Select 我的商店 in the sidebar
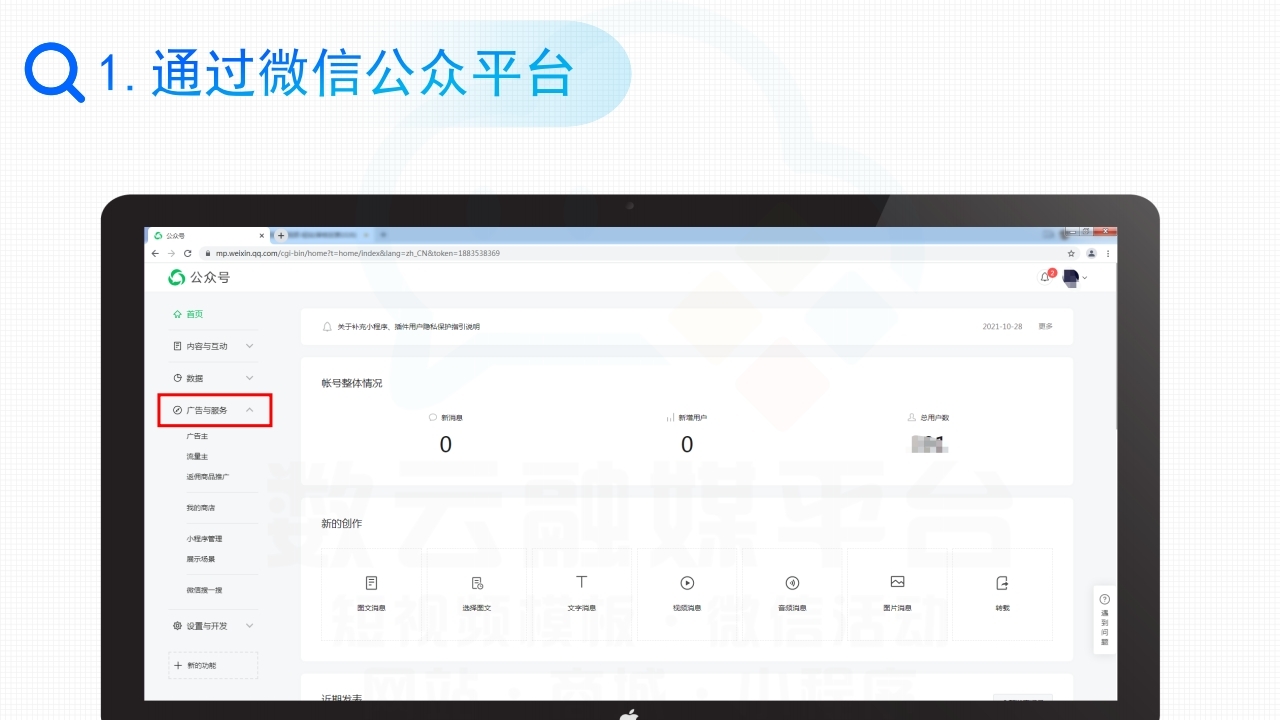 click(200, 508)
